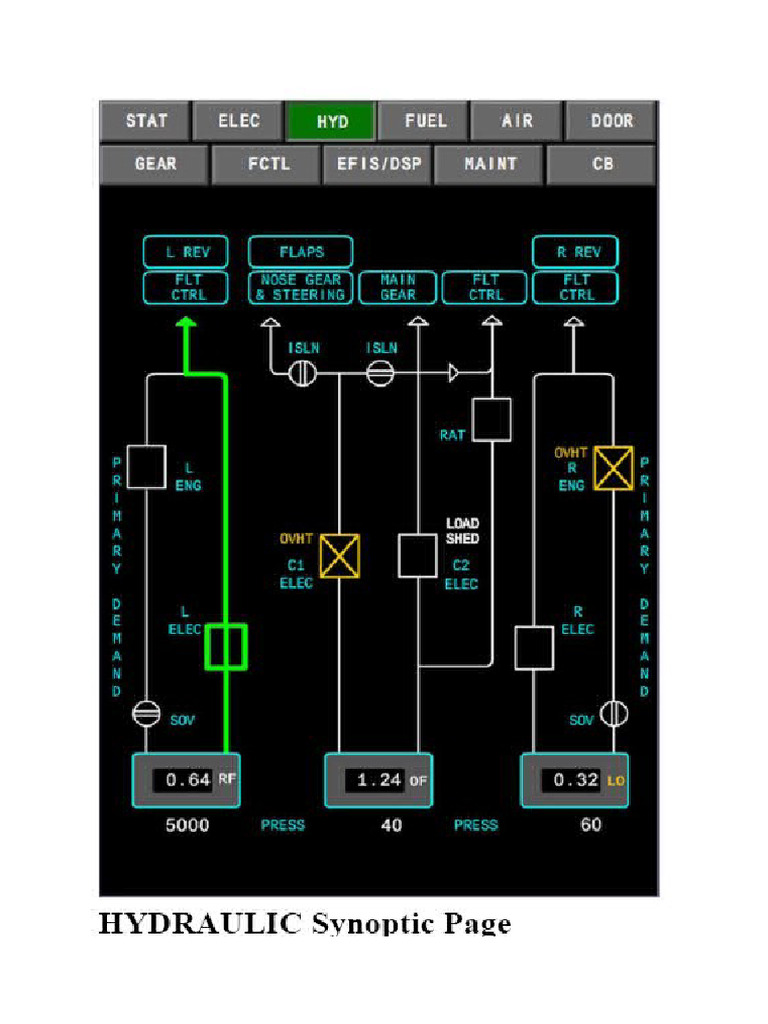The image size is (768, 1024).
Task: Click the OF indicator on center reservoir
Action: point(418,780)
